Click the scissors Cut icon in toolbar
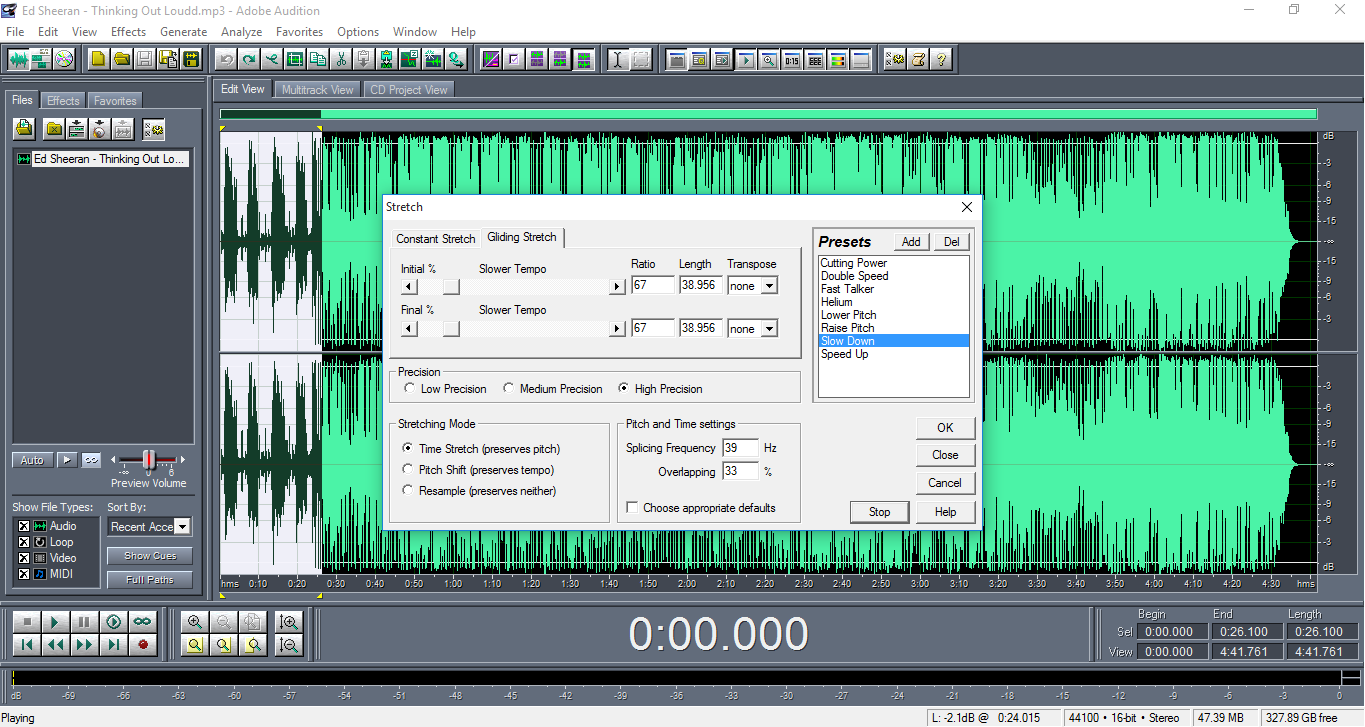 click(341, 59)
